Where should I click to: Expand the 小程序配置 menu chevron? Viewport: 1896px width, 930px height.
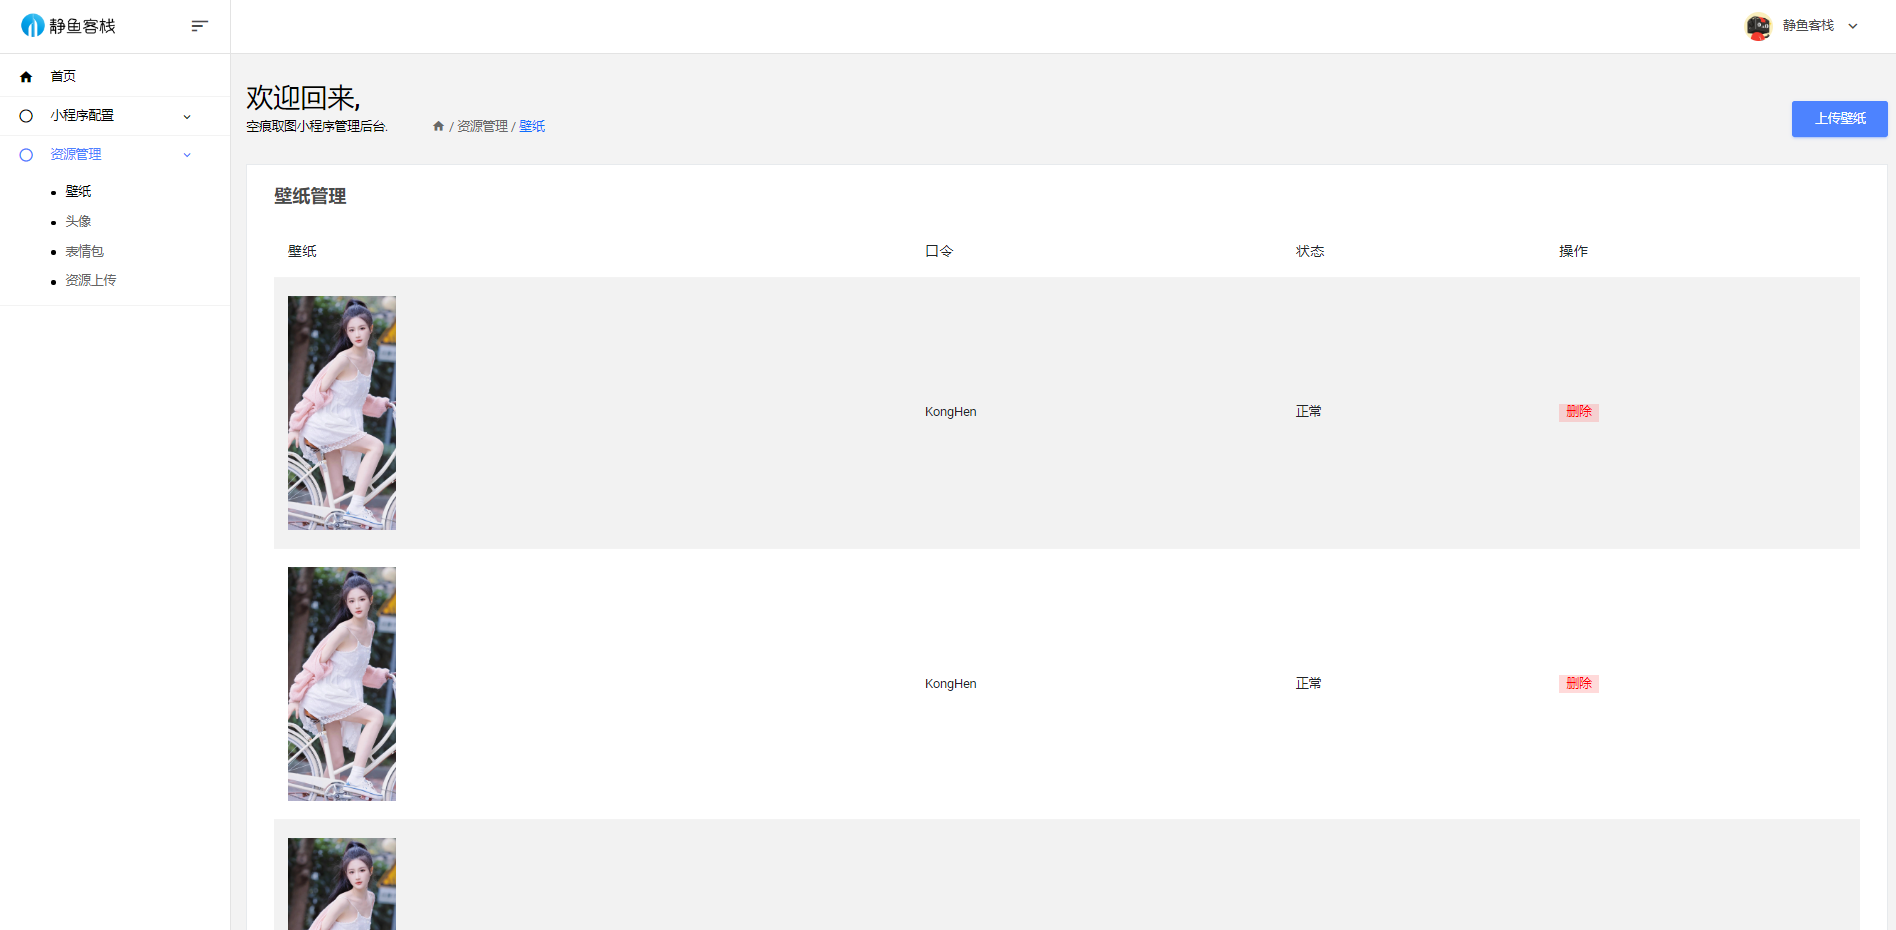tap(187, 117)
